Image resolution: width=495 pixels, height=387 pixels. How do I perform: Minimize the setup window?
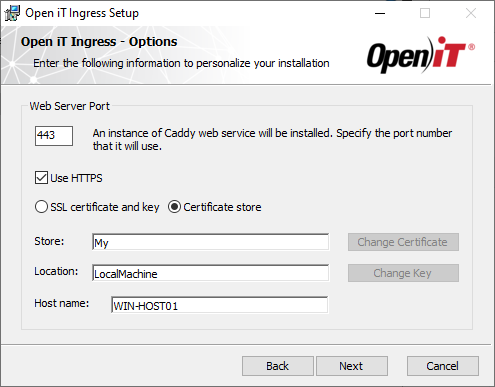[380, 13]
